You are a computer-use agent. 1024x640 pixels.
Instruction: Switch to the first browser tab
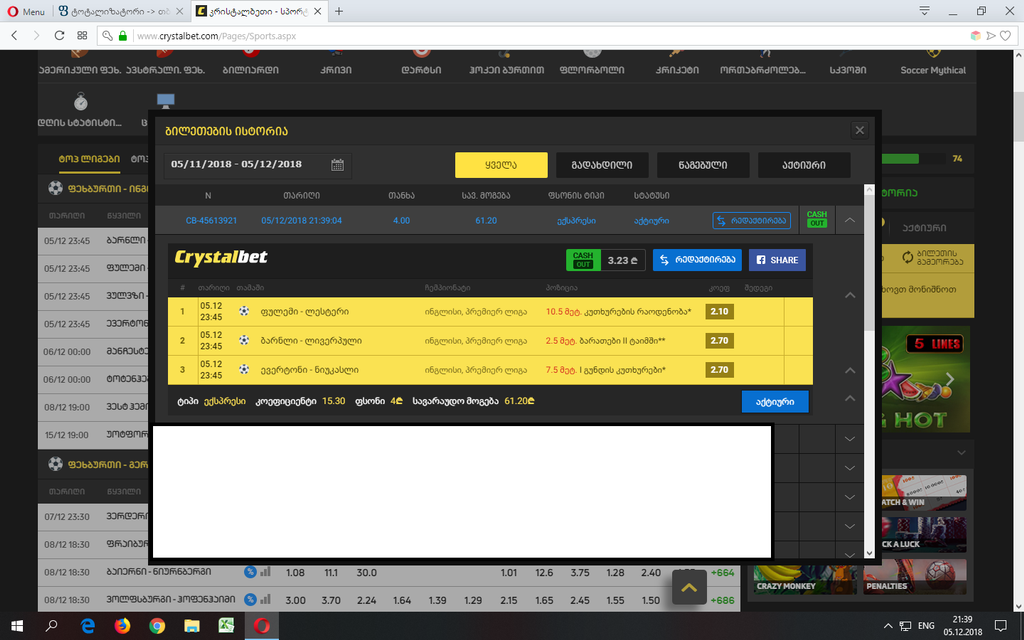coord(120,11)
